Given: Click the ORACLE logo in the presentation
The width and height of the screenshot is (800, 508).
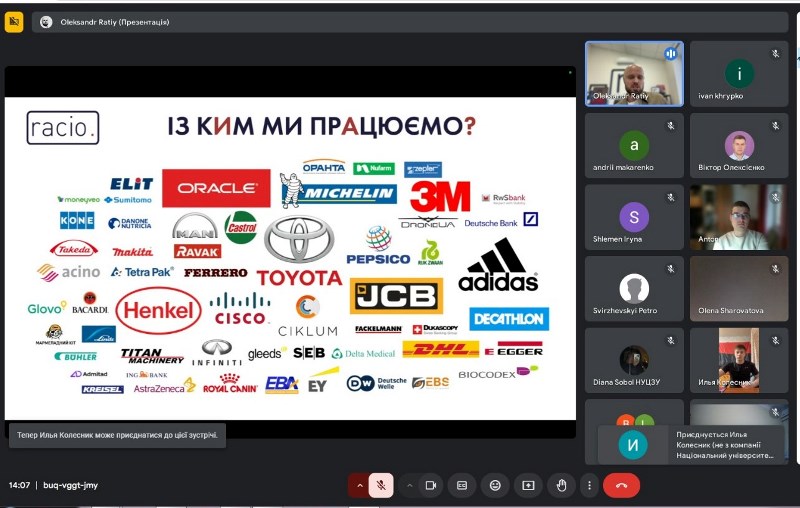Looking at the screenshot, I should (216, 188).
